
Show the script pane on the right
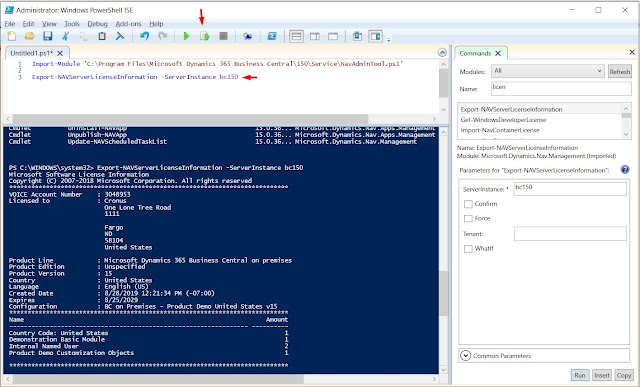(315, 36)
